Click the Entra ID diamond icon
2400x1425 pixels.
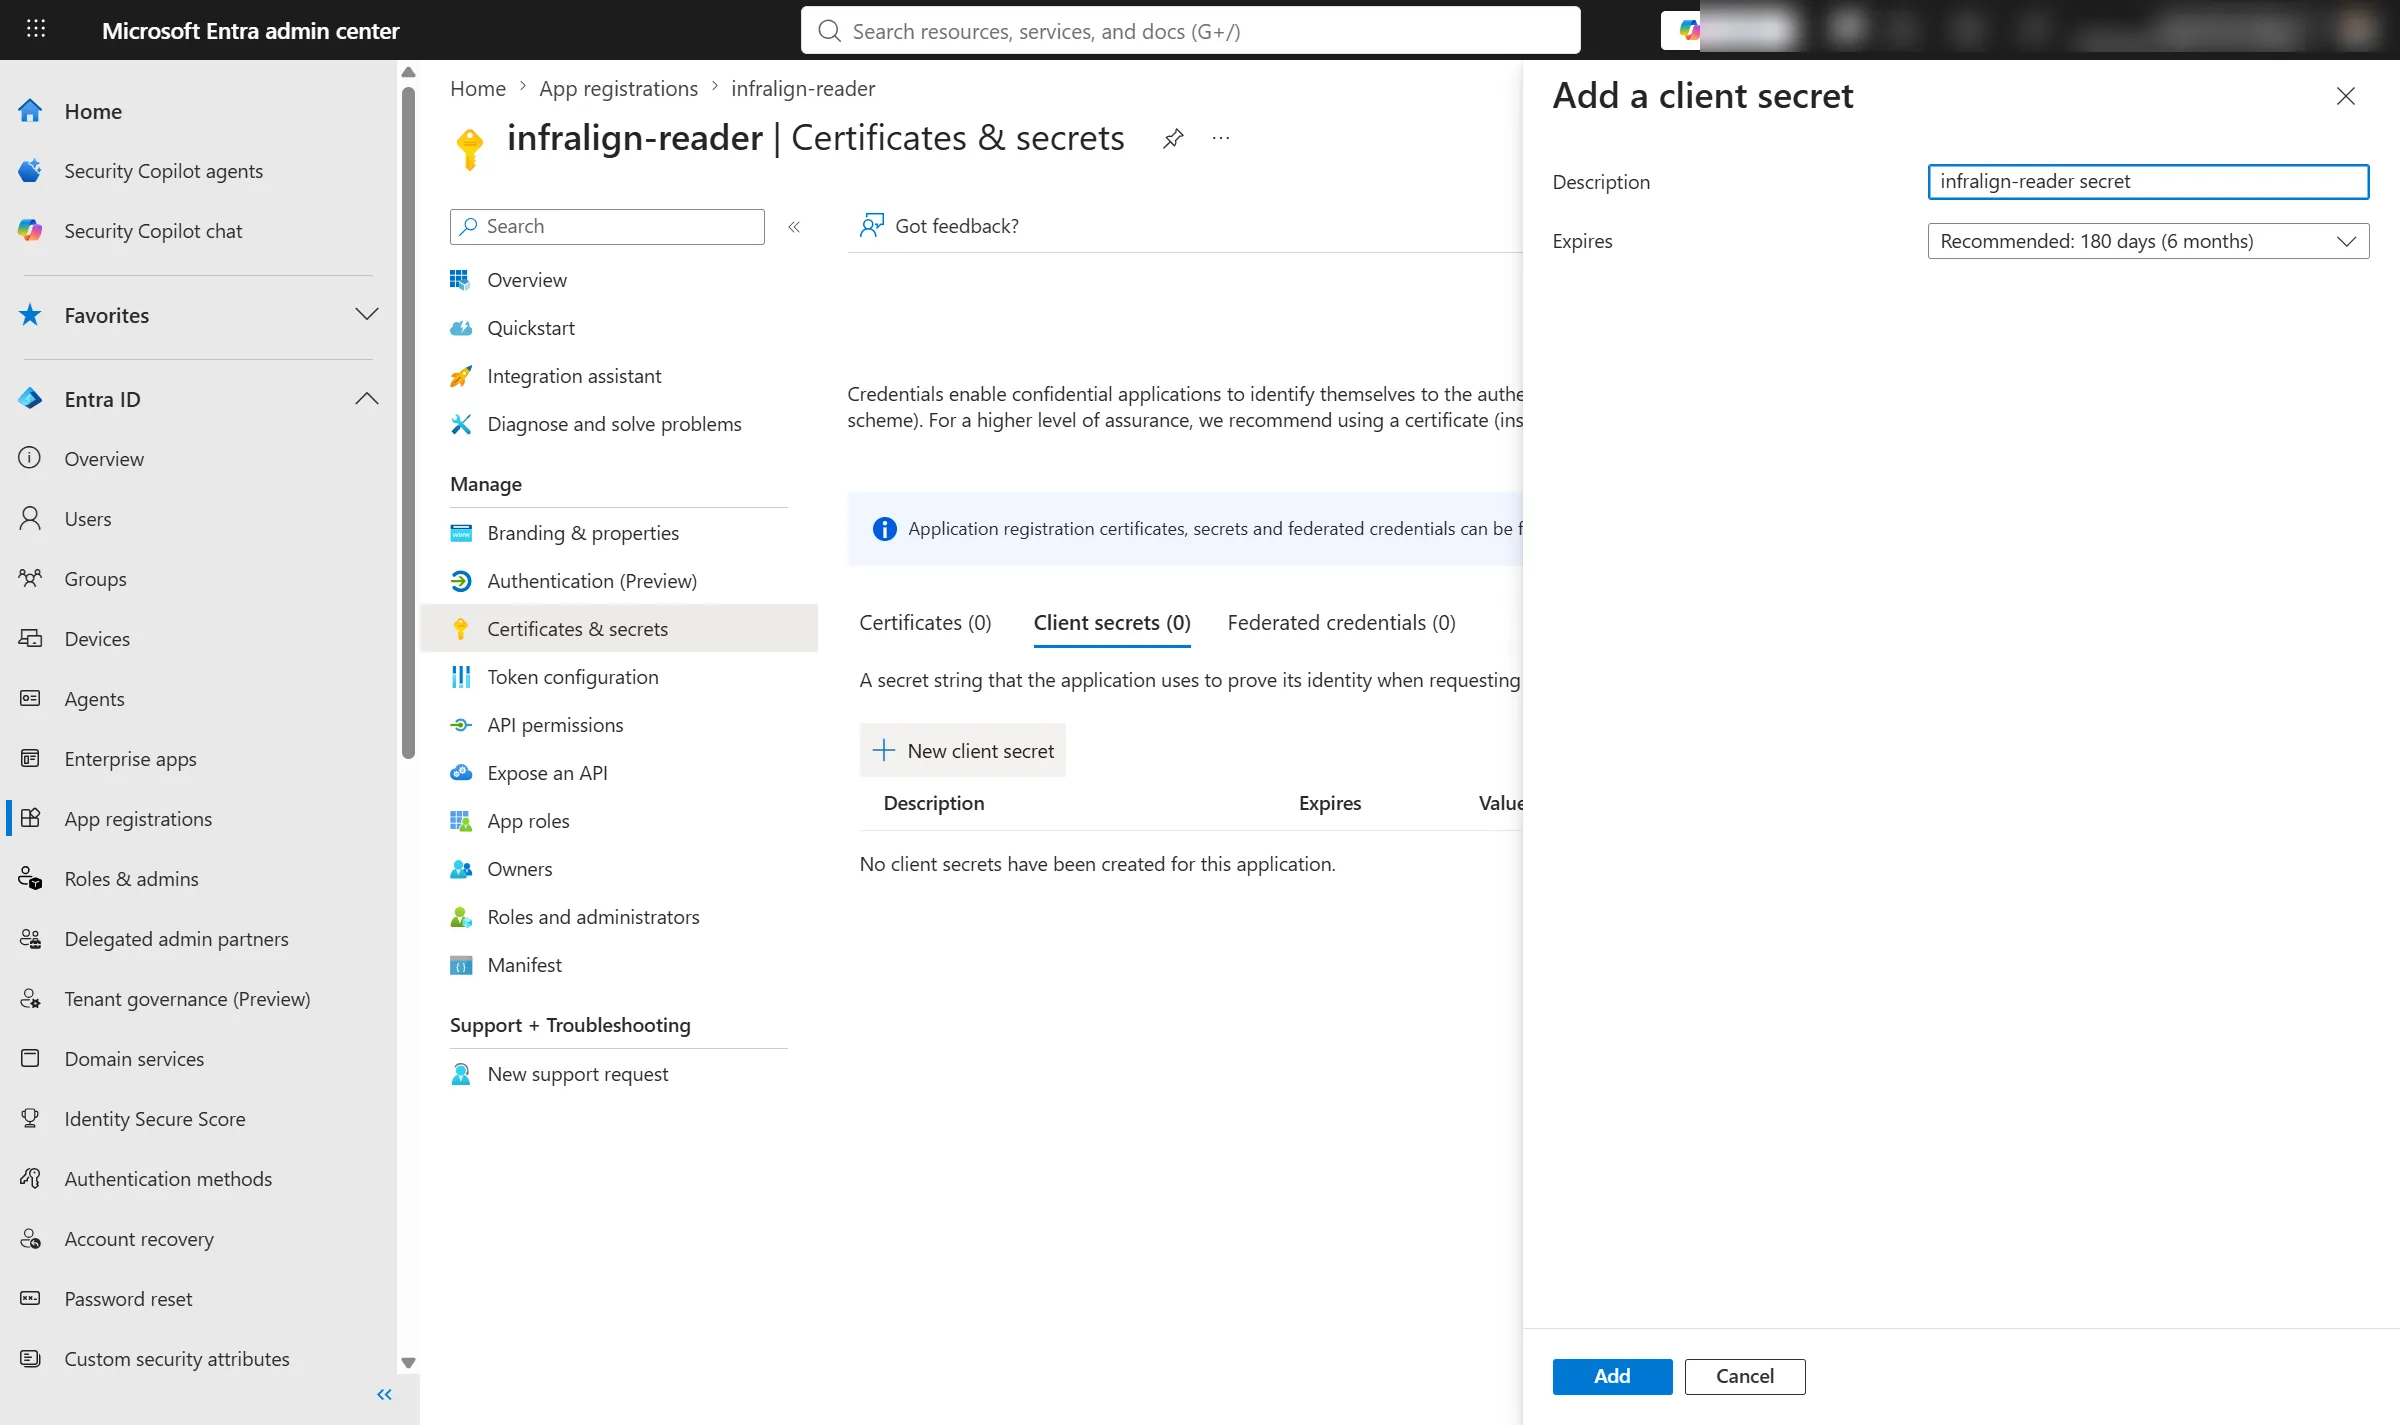pos(30,399)
